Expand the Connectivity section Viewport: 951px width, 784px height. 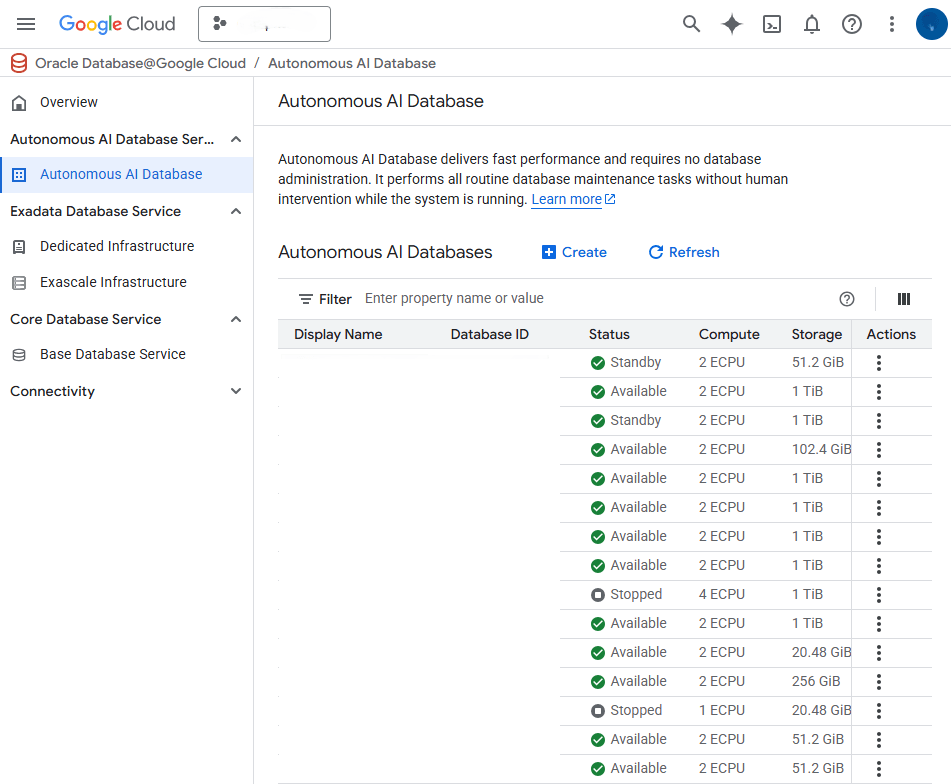click(x=236, y=391)
